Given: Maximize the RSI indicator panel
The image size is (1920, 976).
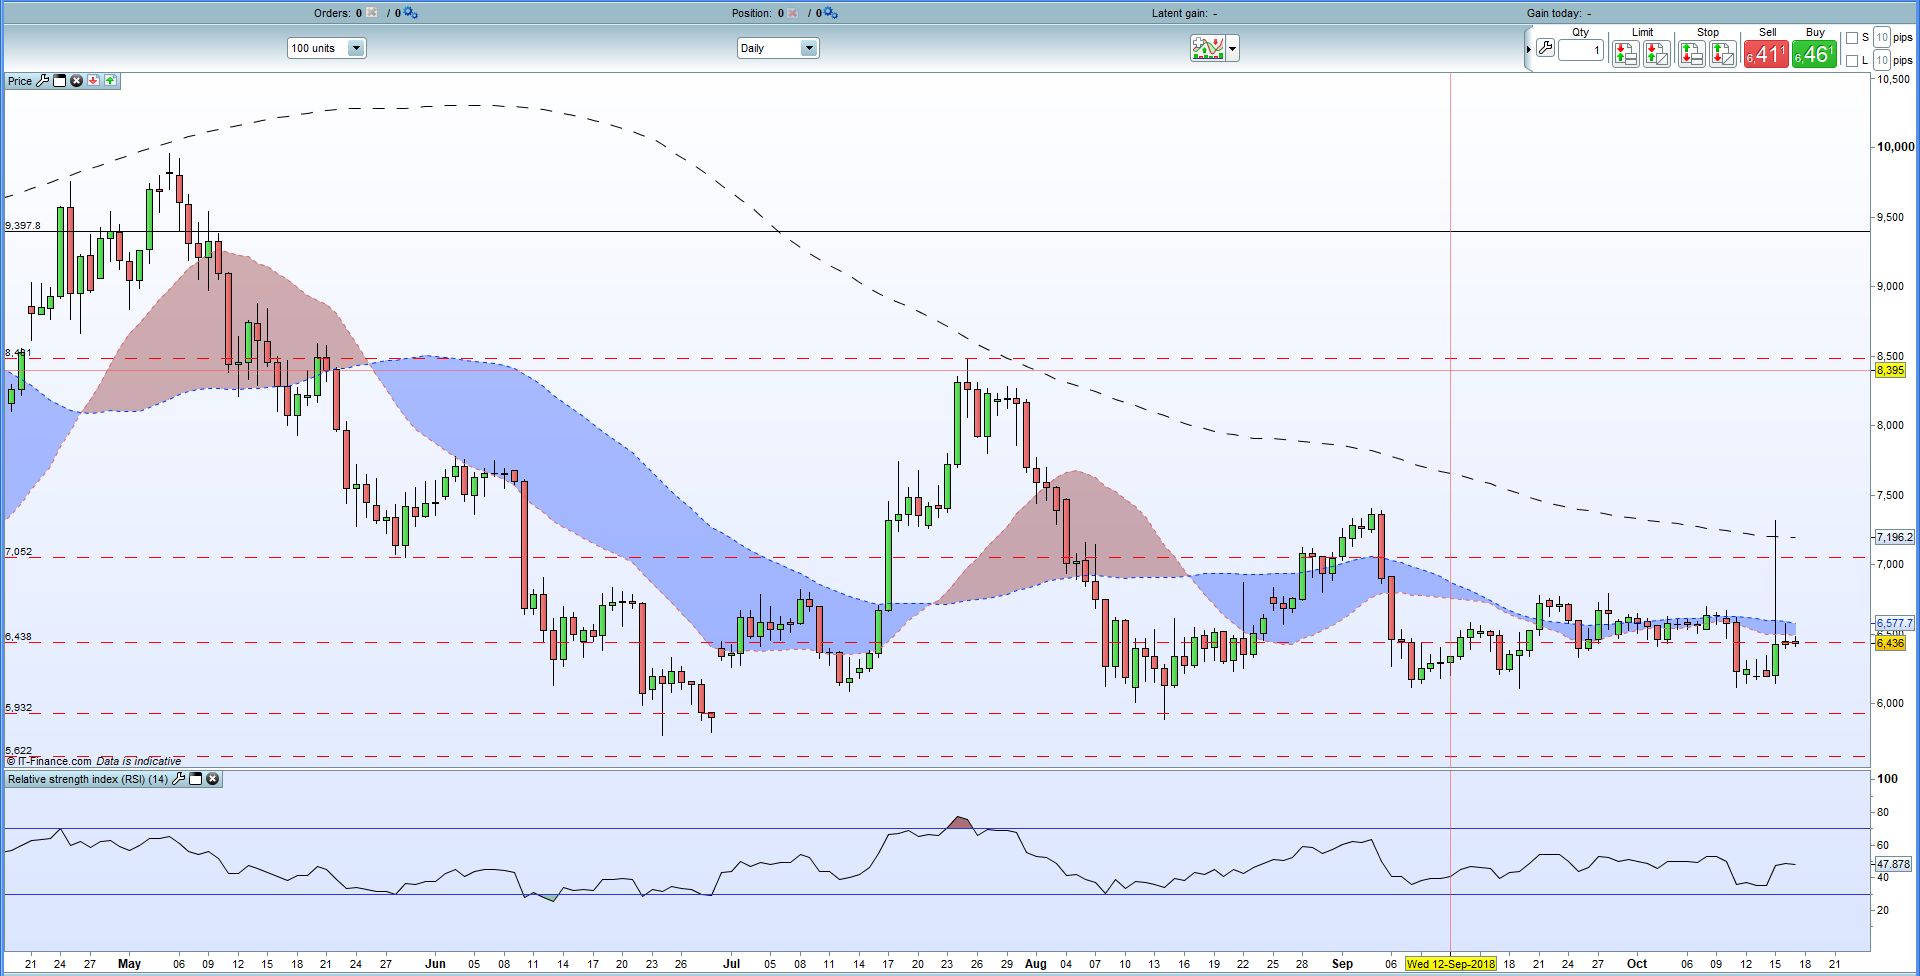Looking at the screenshot, I should (x=195, y=779).
